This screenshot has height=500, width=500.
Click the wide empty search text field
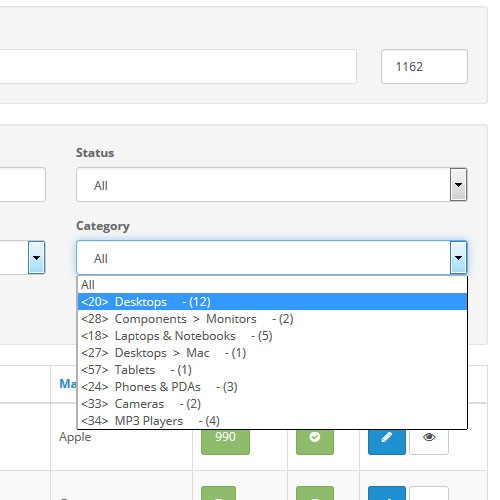(x=178, y=66)
